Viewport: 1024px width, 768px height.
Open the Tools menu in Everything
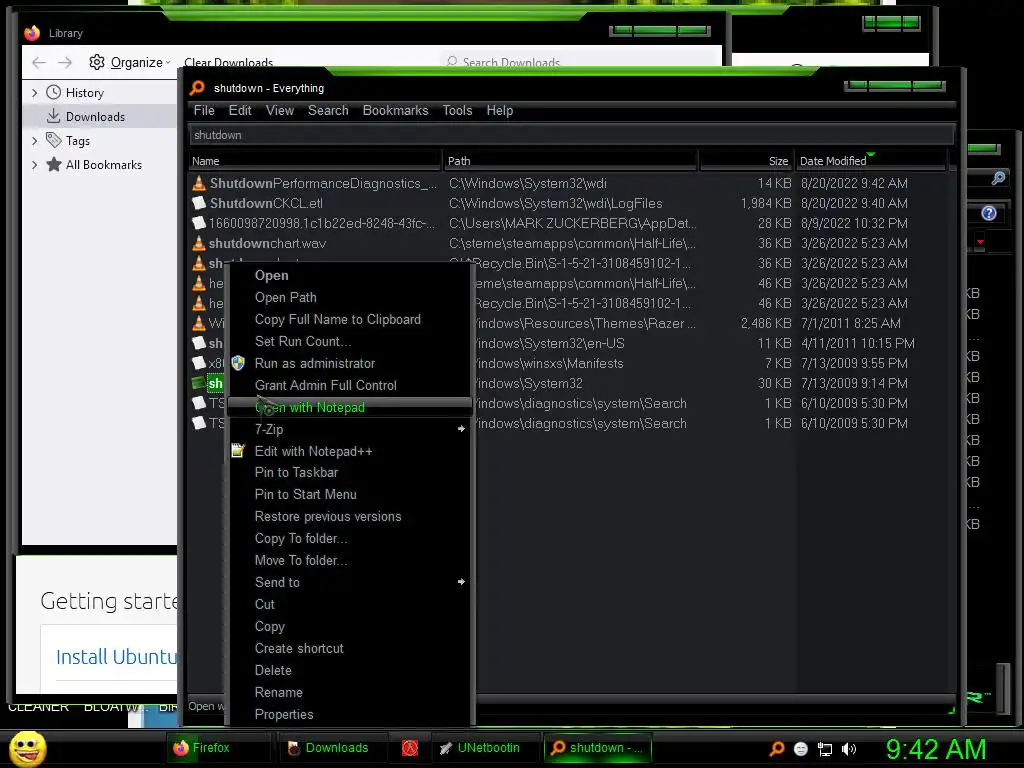click(457, 110)
